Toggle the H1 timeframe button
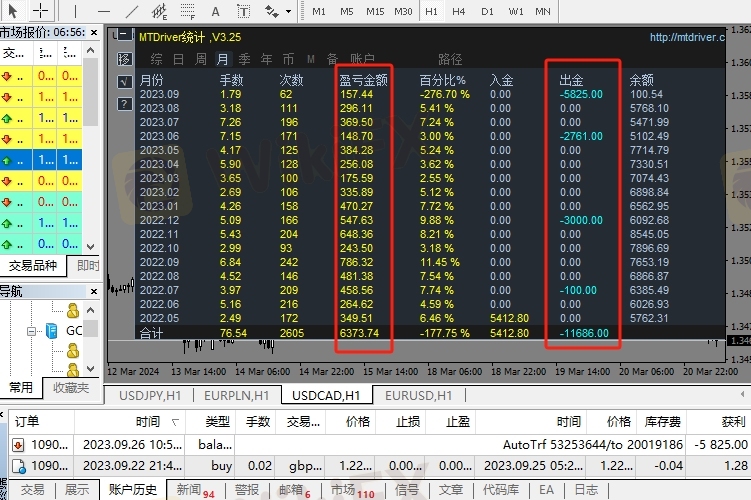The height and width of the screenshot is (500, 751). click(431, 11)
